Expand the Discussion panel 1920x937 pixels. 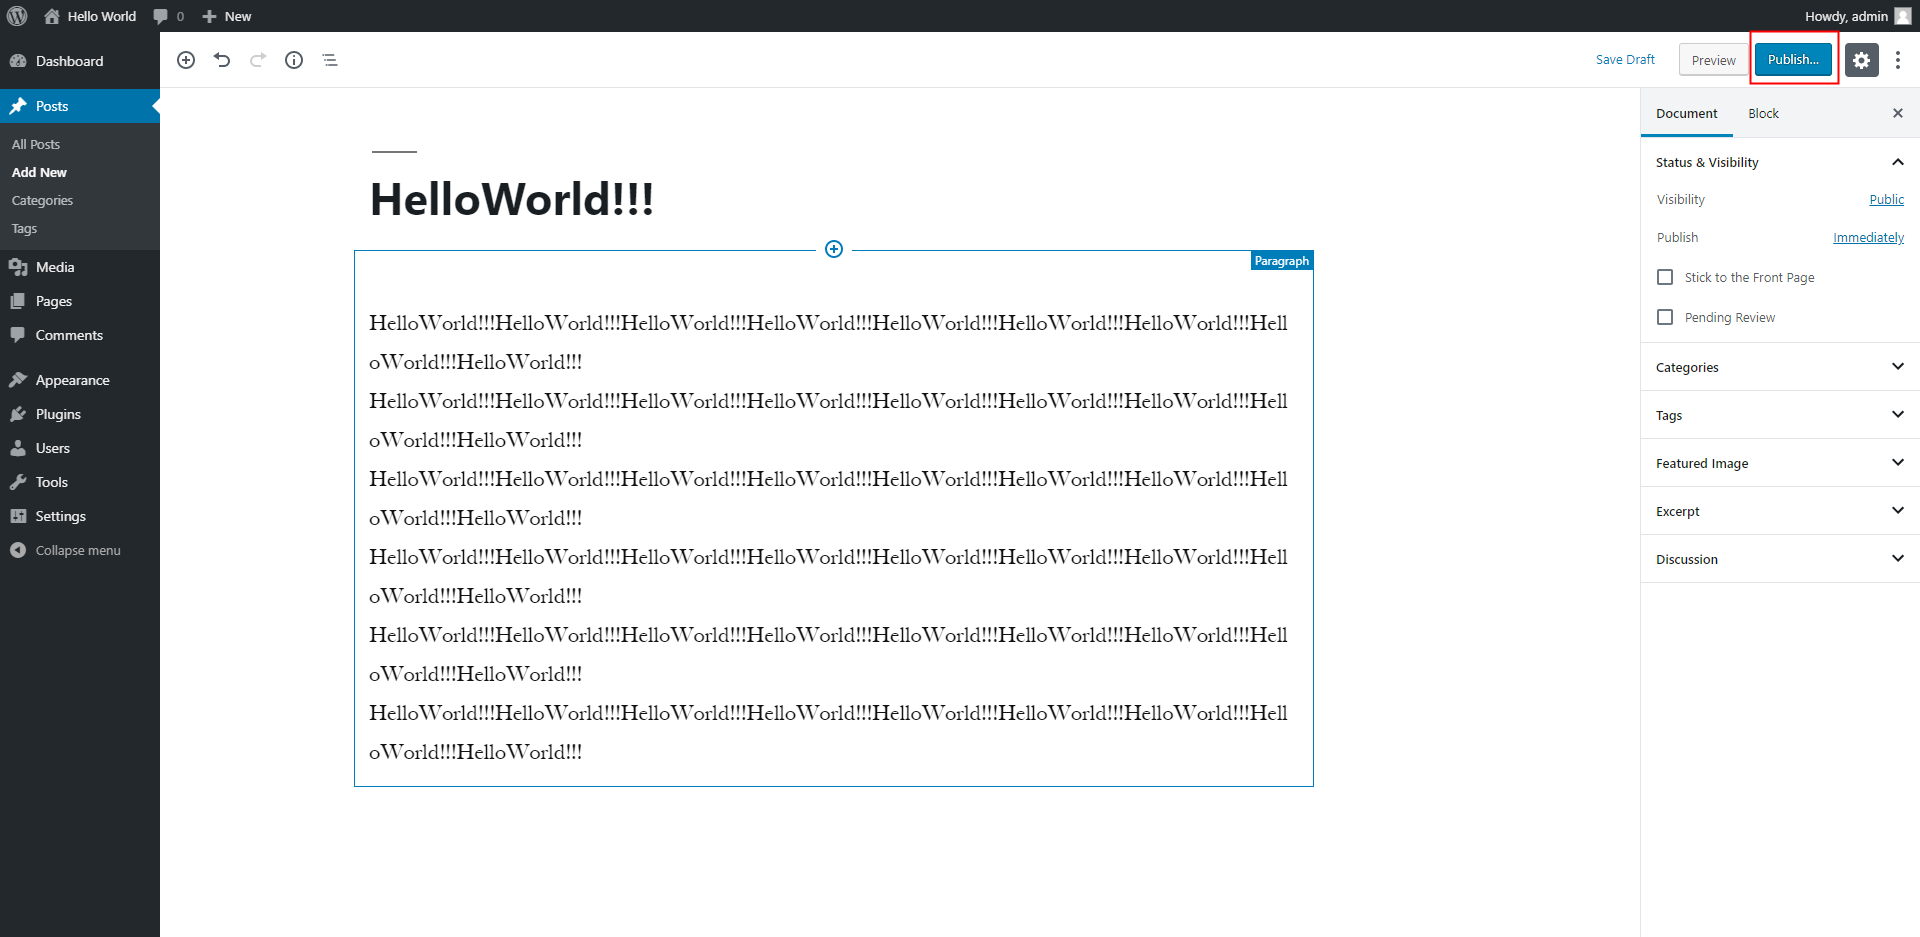coord(1780,559)
